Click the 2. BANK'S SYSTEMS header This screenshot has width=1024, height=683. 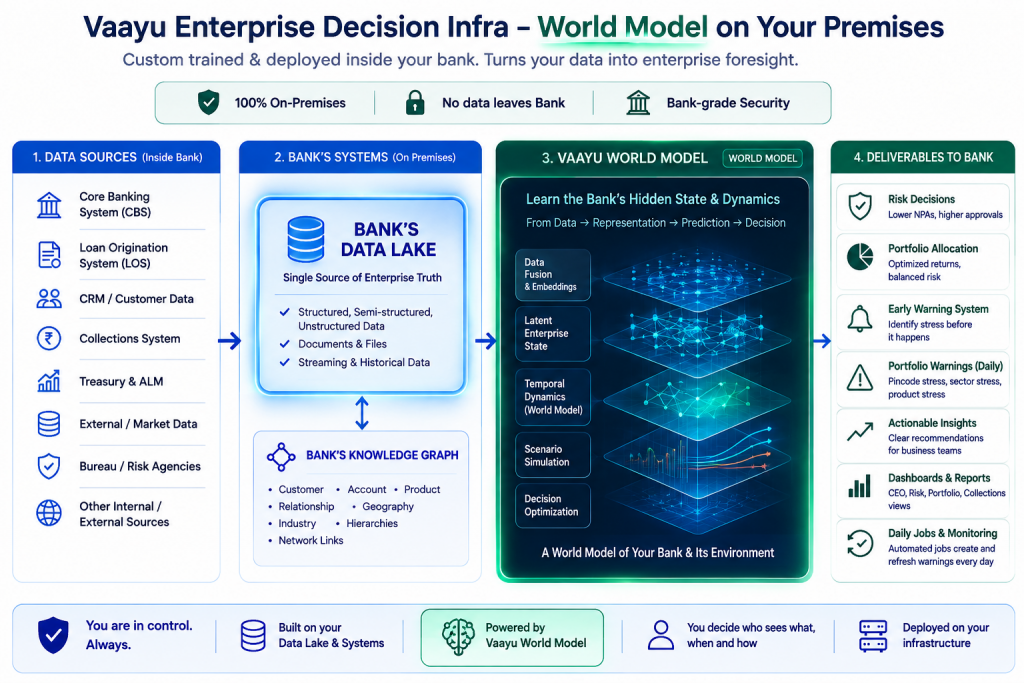tap(360, 157)
